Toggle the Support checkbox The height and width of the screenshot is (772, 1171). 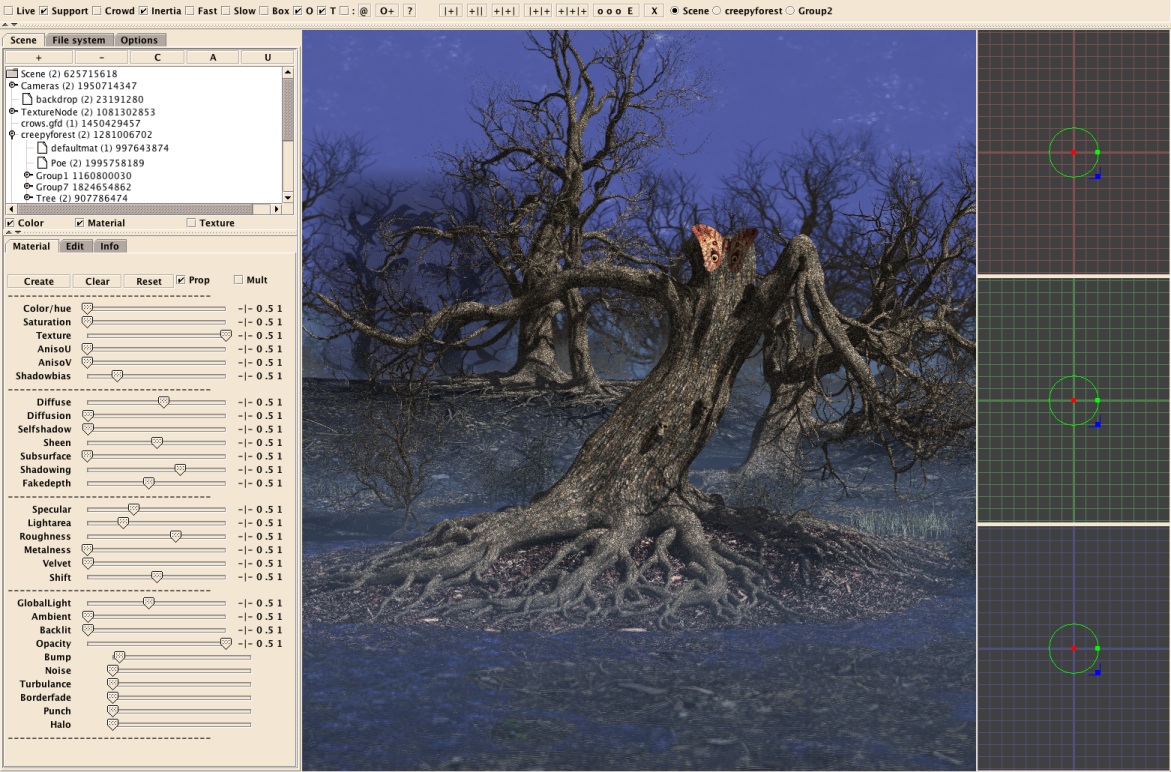[43, 10]
